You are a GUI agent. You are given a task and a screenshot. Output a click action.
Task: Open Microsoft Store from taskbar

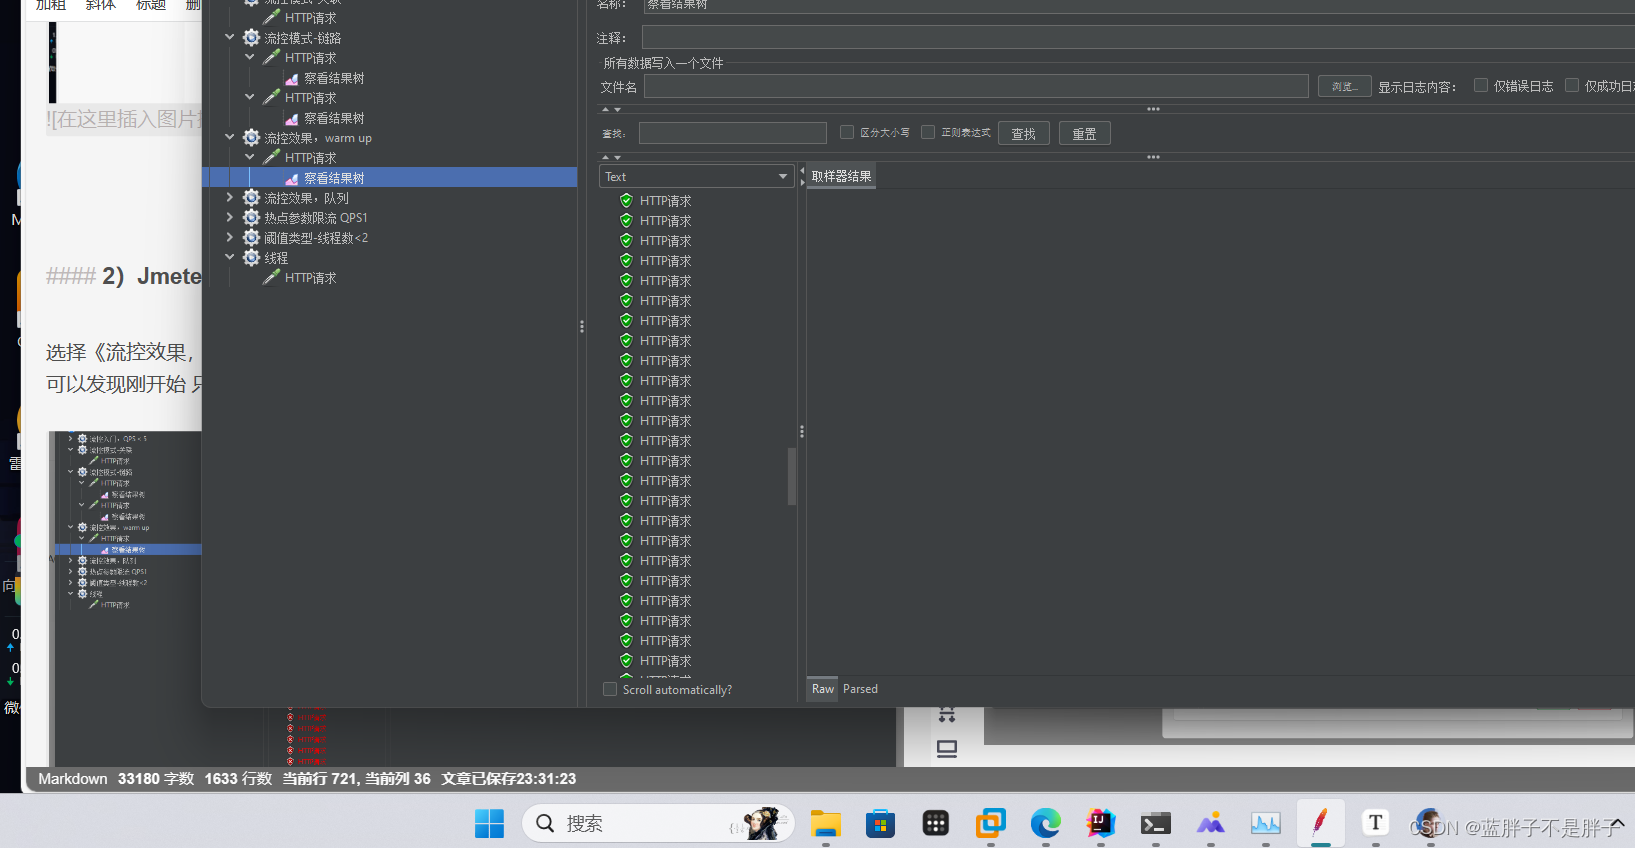click(x=880, y=823)
